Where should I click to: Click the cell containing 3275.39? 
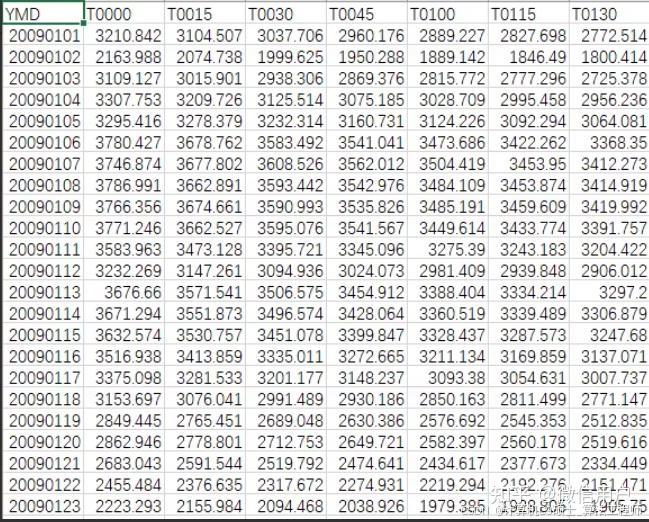(x=448, y=249)
